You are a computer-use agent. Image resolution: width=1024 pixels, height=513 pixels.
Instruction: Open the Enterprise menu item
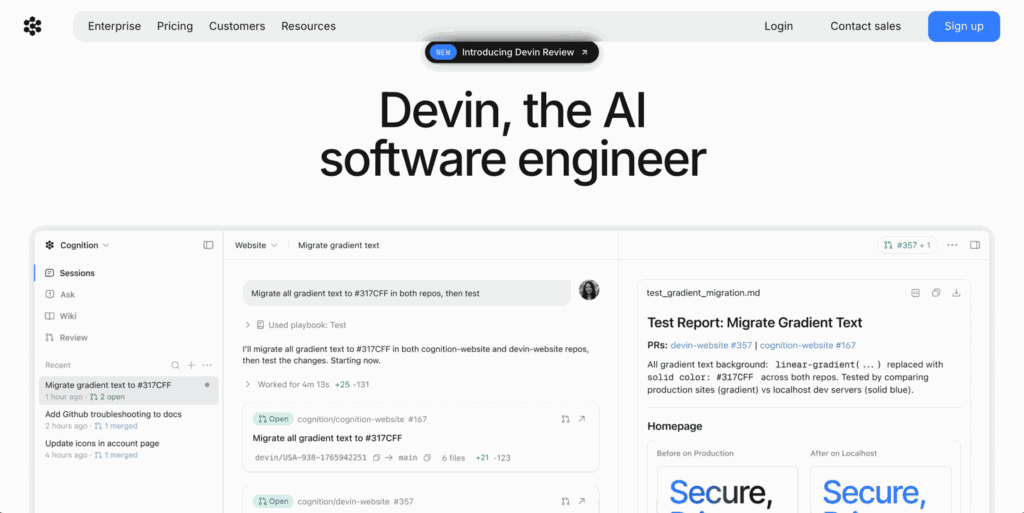[114, 26]
